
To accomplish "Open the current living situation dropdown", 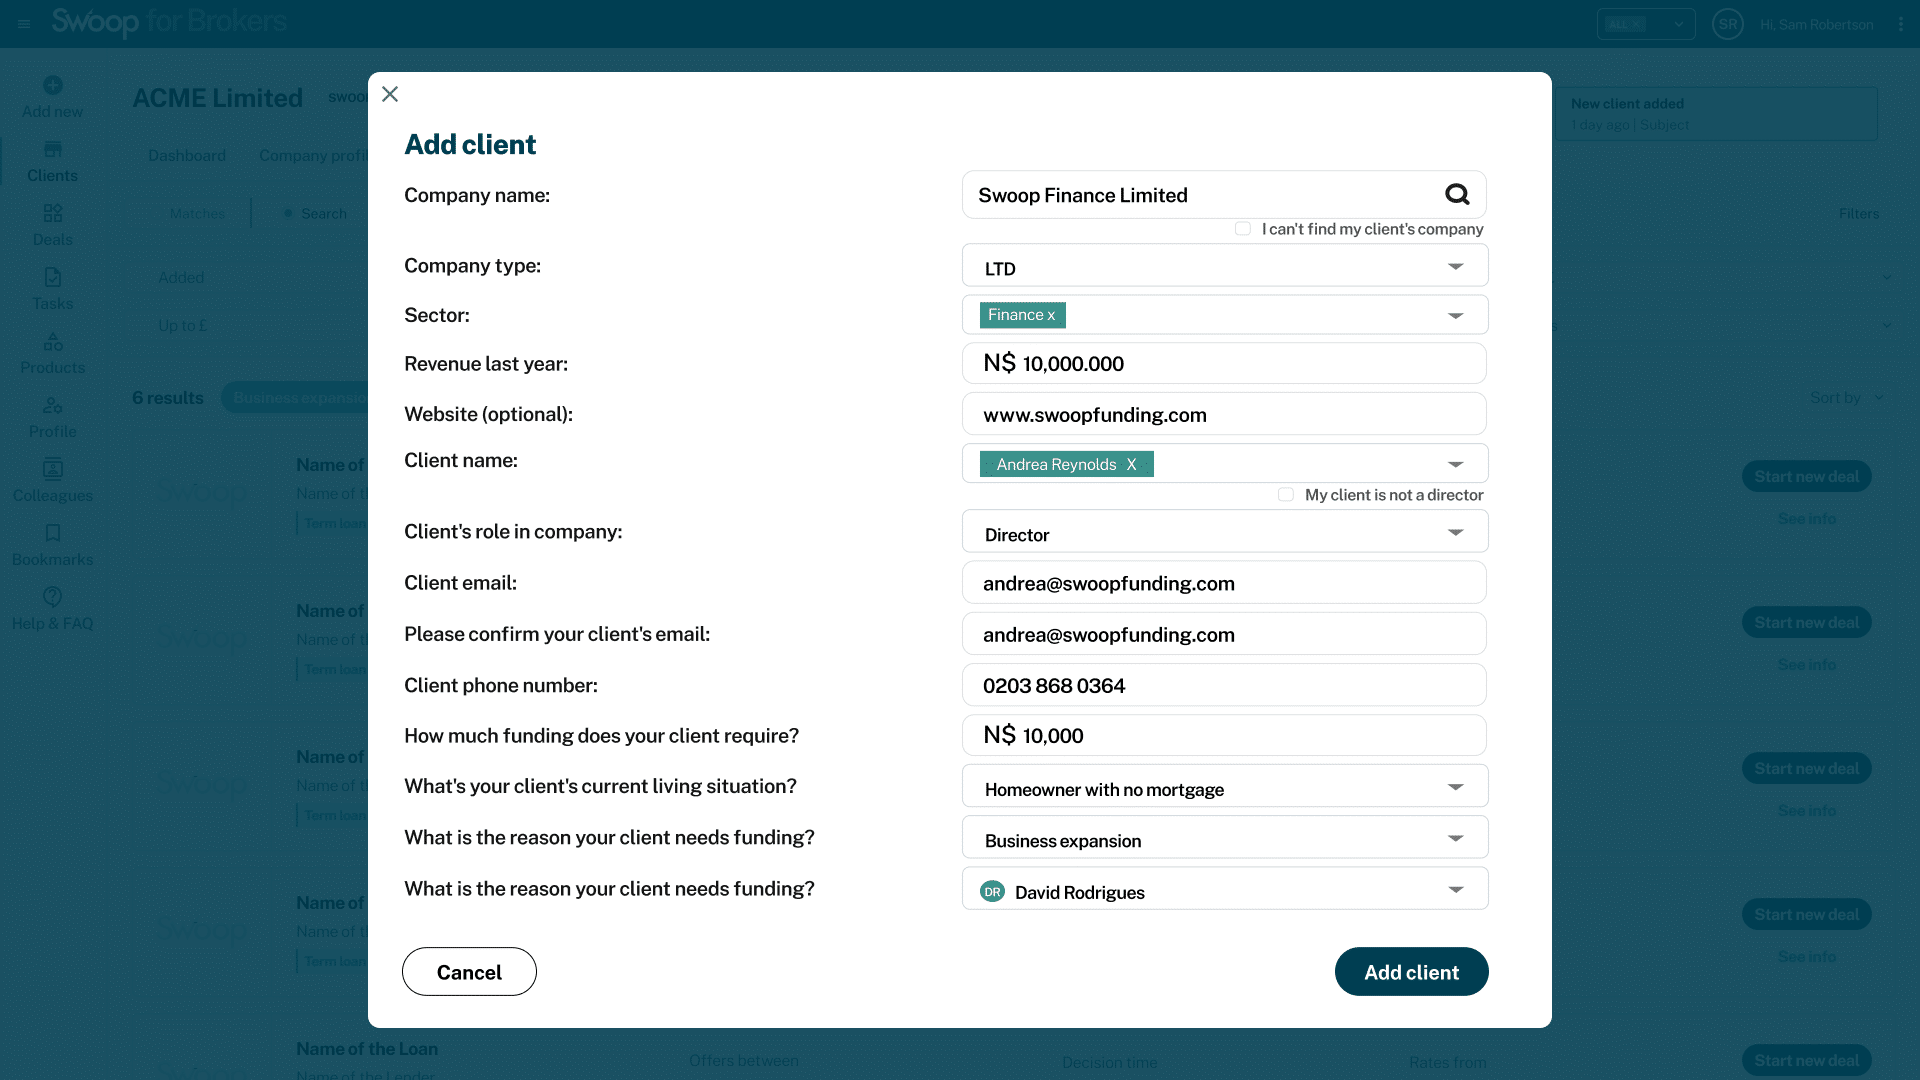I will (x=1455, y=788).
